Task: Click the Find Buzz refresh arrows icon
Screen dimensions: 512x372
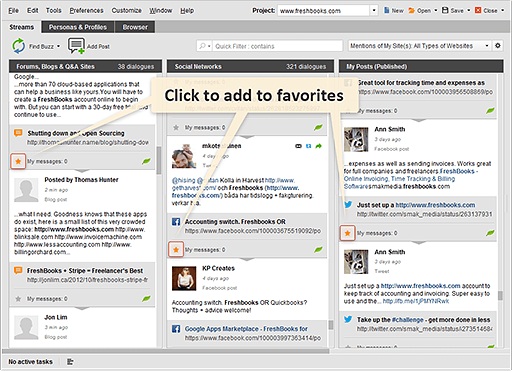Action: coord(19,46)
